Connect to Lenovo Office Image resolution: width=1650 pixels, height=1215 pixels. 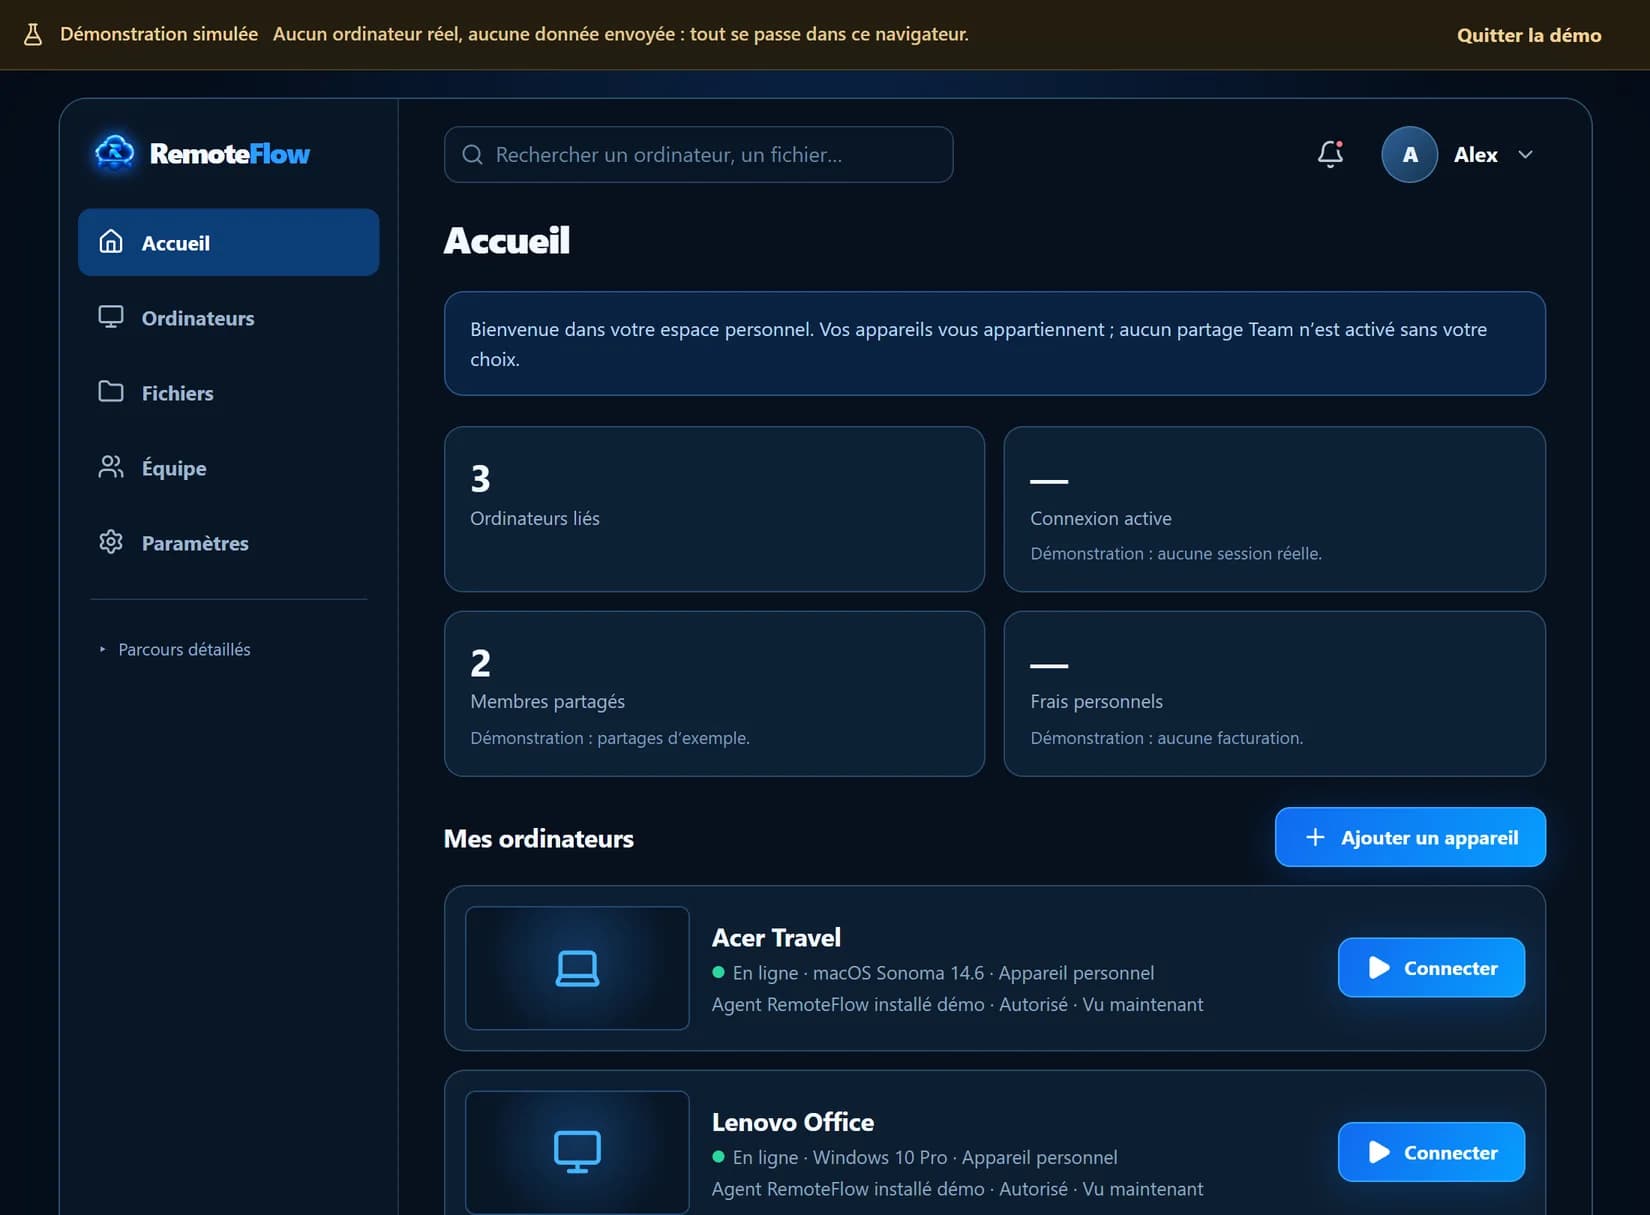1431,1152
